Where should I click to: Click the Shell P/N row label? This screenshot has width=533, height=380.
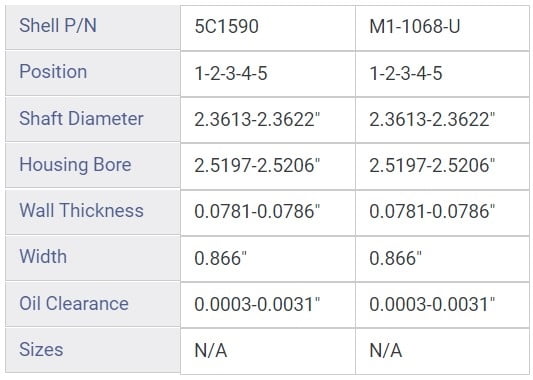(58, 26)
